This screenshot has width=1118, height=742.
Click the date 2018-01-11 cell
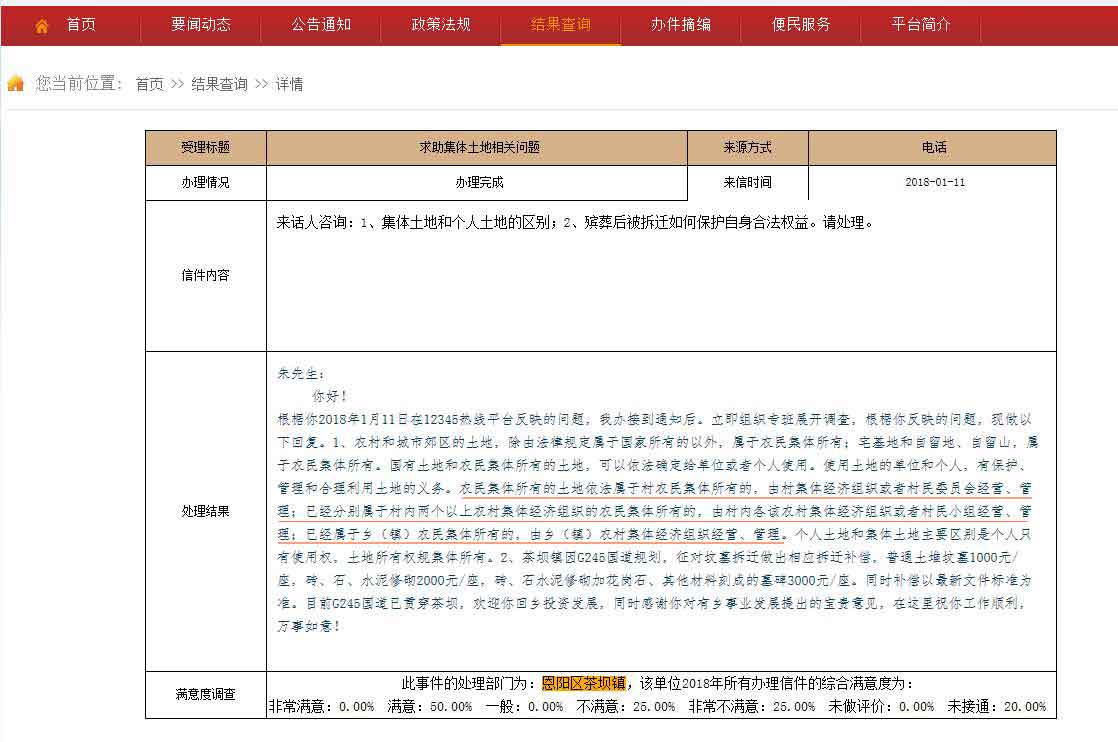[x=934, y=183]
